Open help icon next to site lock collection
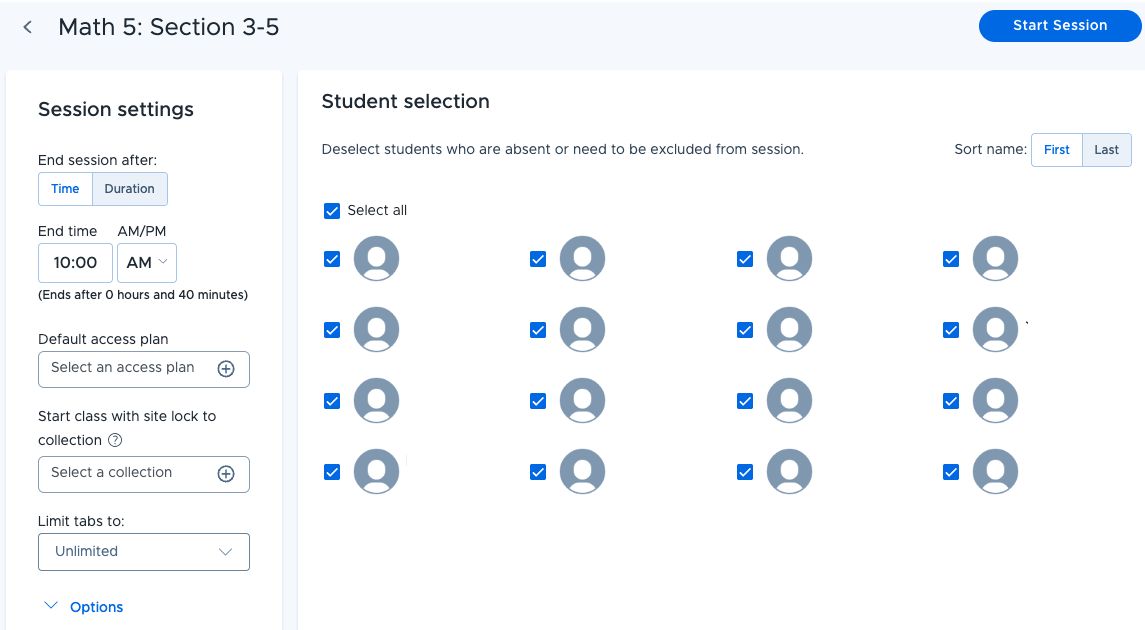Screen dimensions: 1145x630 [115, 440]
